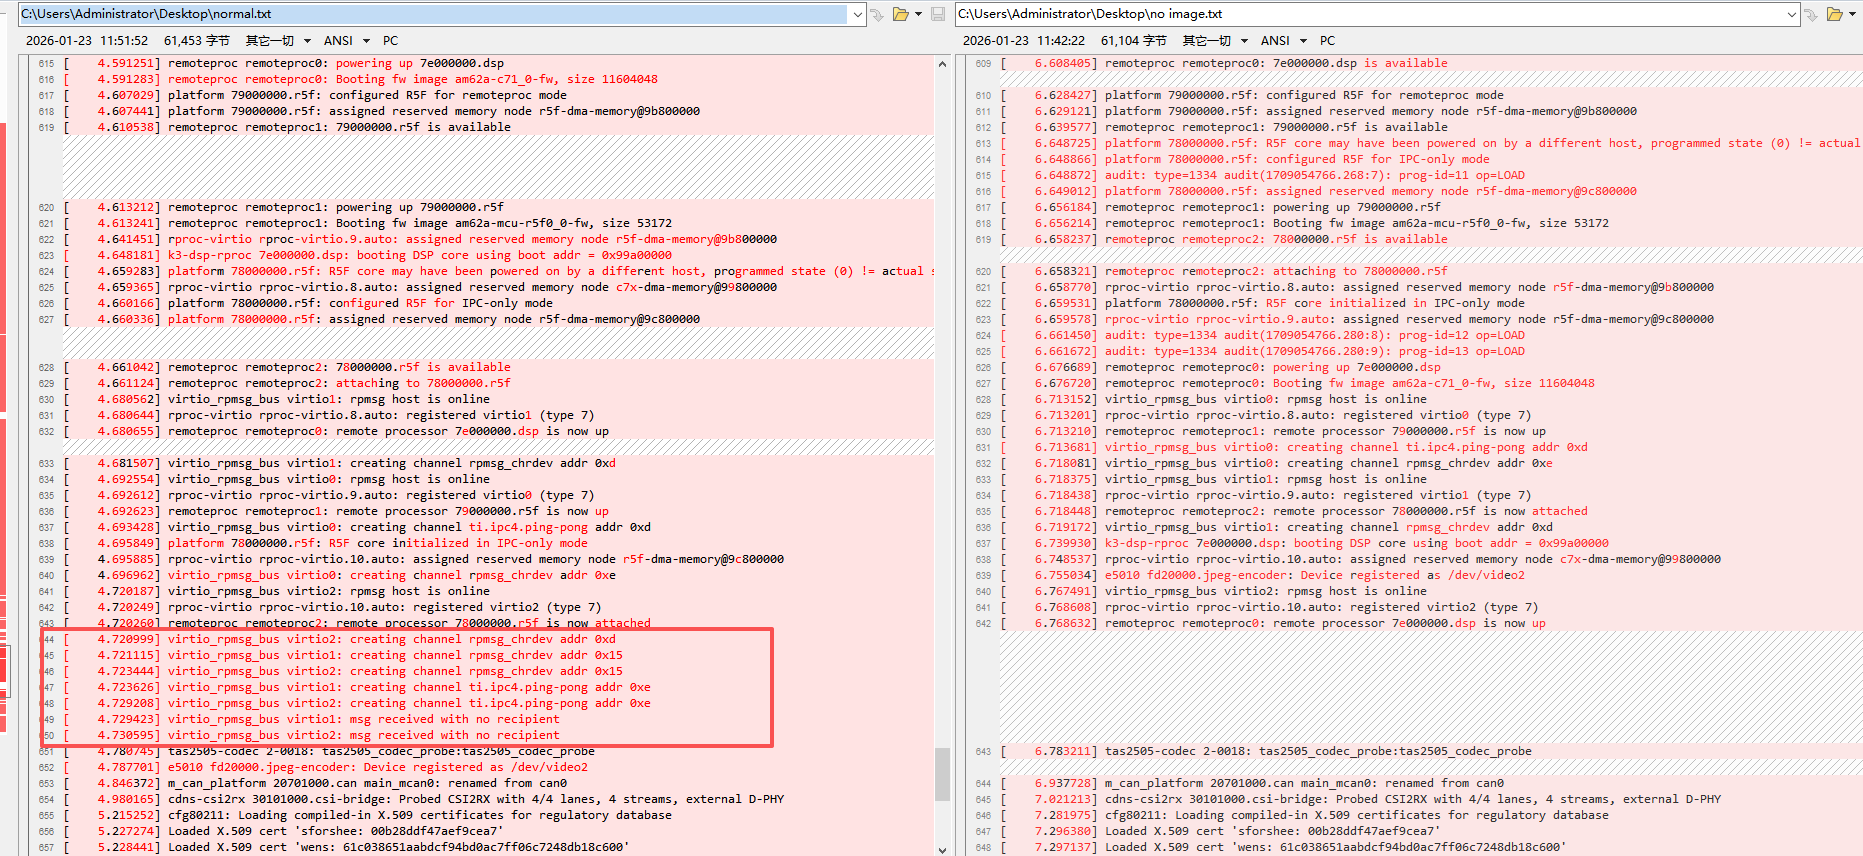Open the left pane ANSI encoding menu
The image size is (1863, 856).
[346, 41]
